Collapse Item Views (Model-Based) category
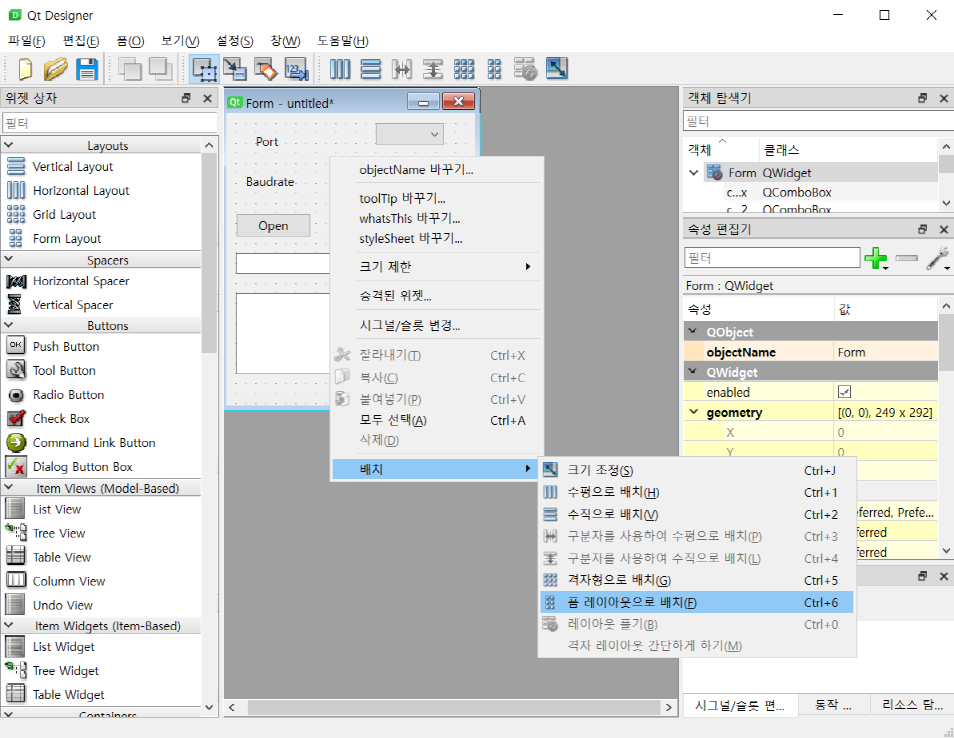The width and height of the screenshot is (954, 738). 9,488
